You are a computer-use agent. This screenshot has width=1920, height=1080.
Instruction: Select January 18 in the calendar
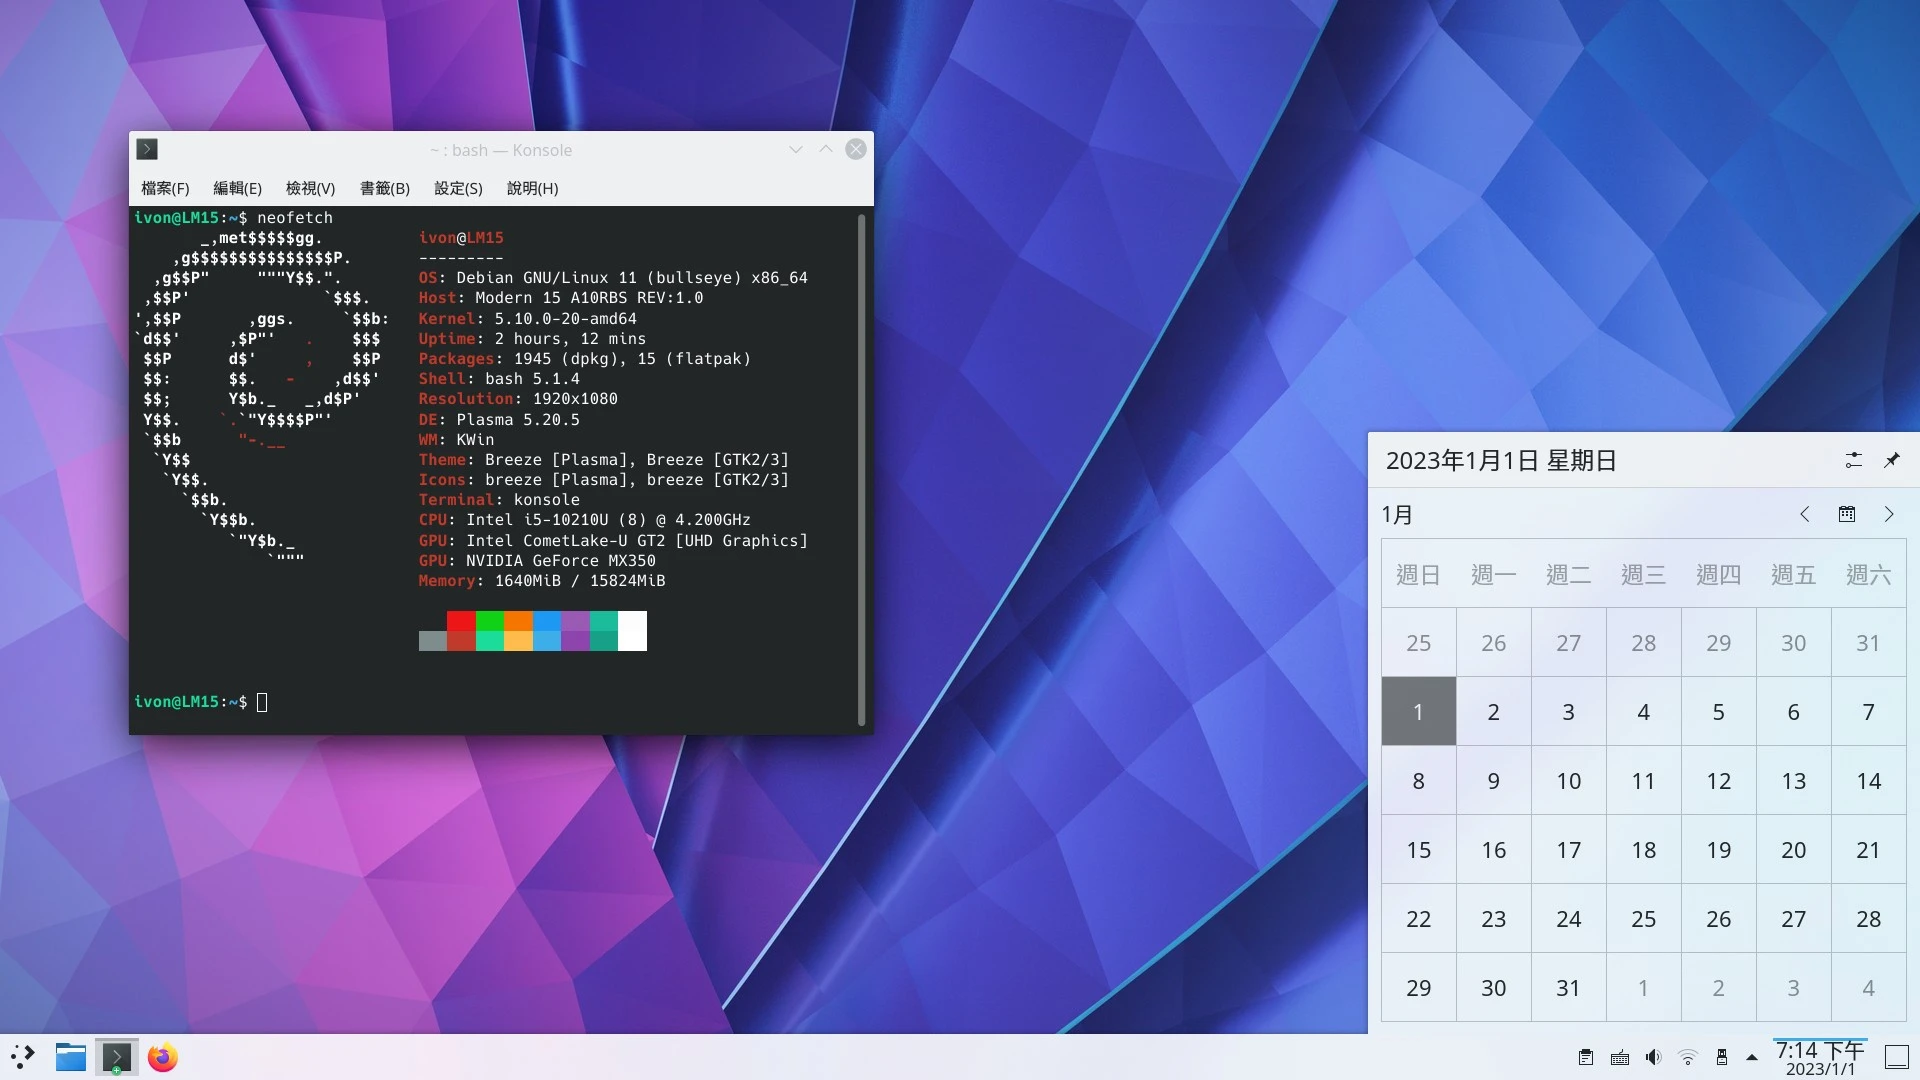[1643, 850]
